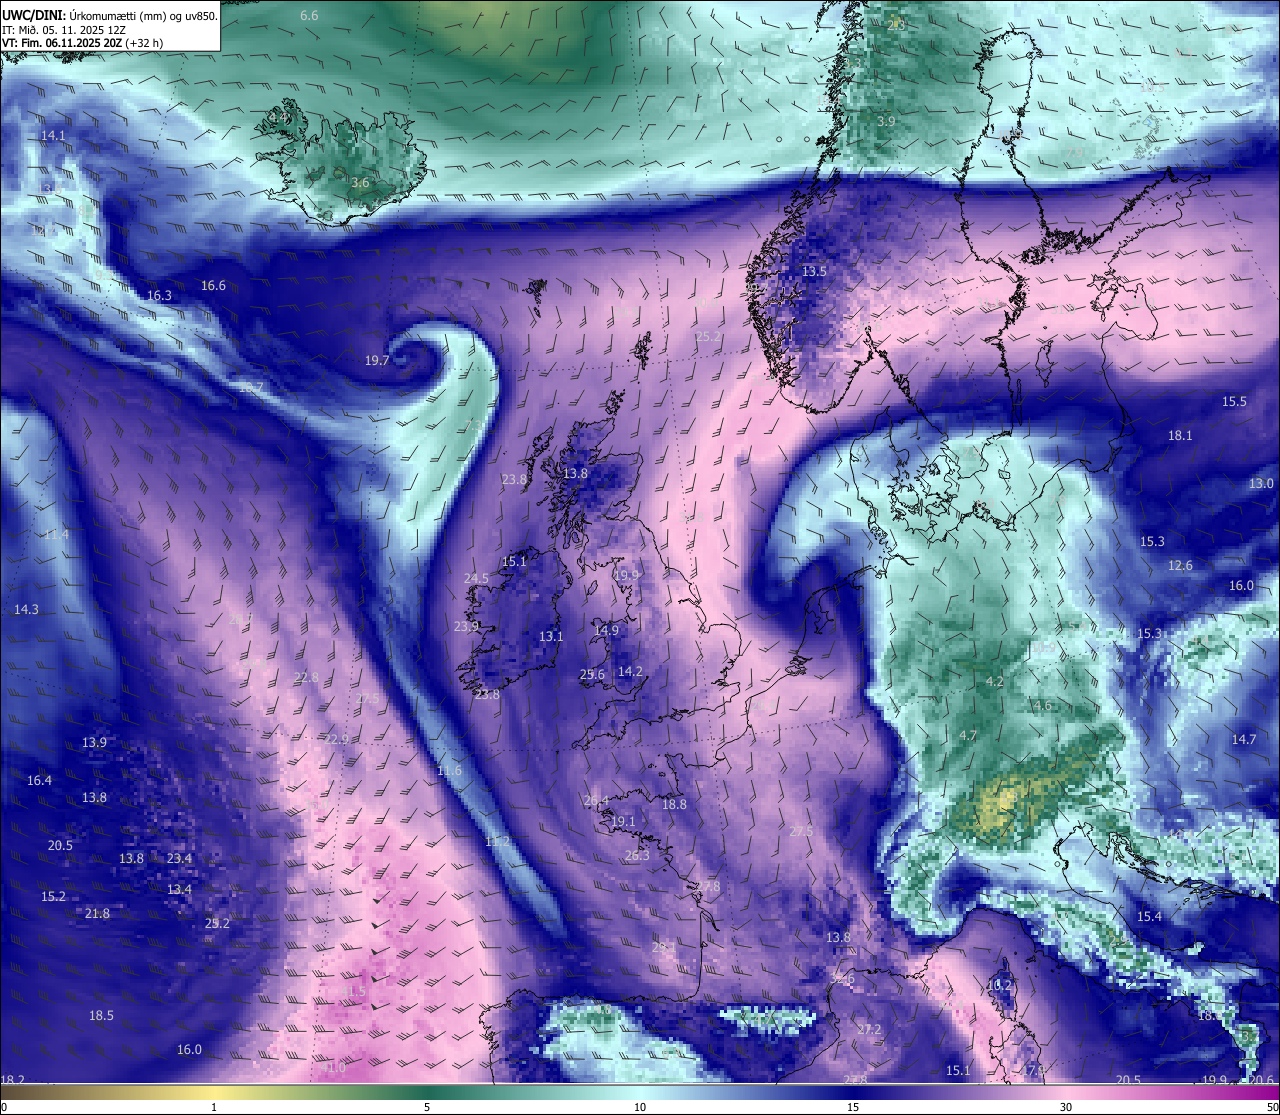This screenshot has width=1280, height=1115.
Task: Select the 15 tick on the color scale
Action: 853,1107
